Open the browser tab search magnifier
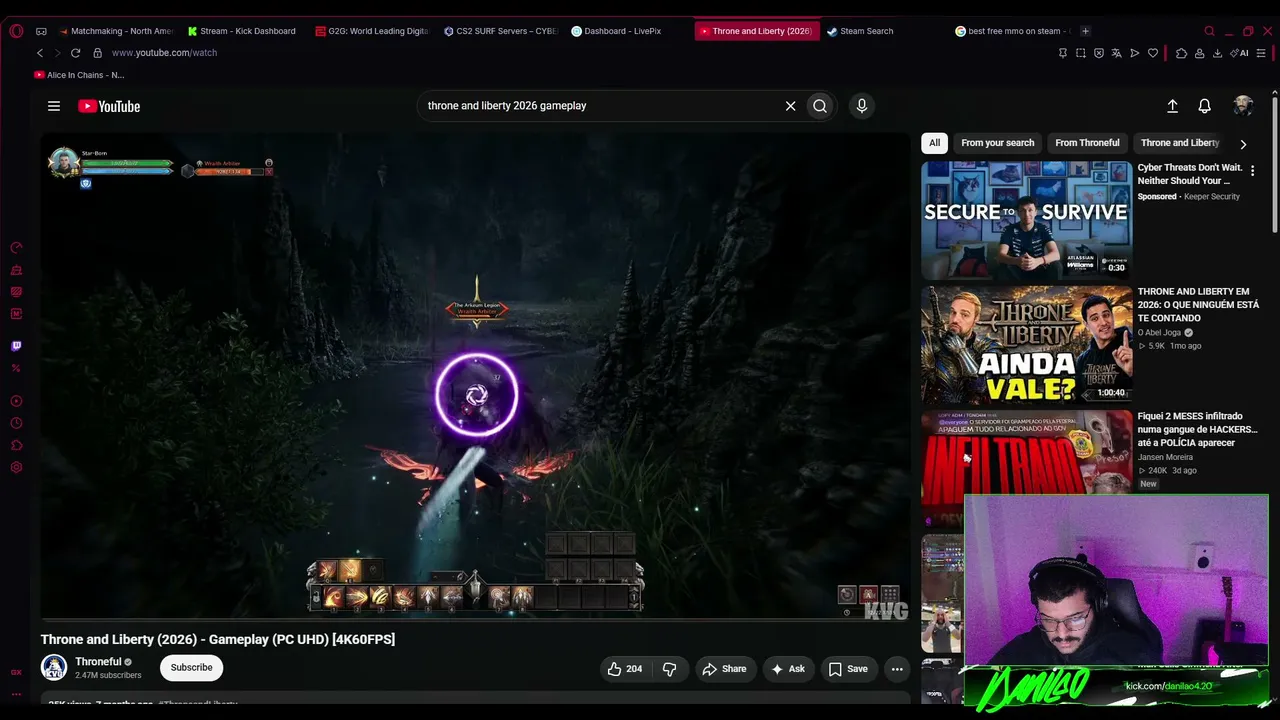 1209,31
